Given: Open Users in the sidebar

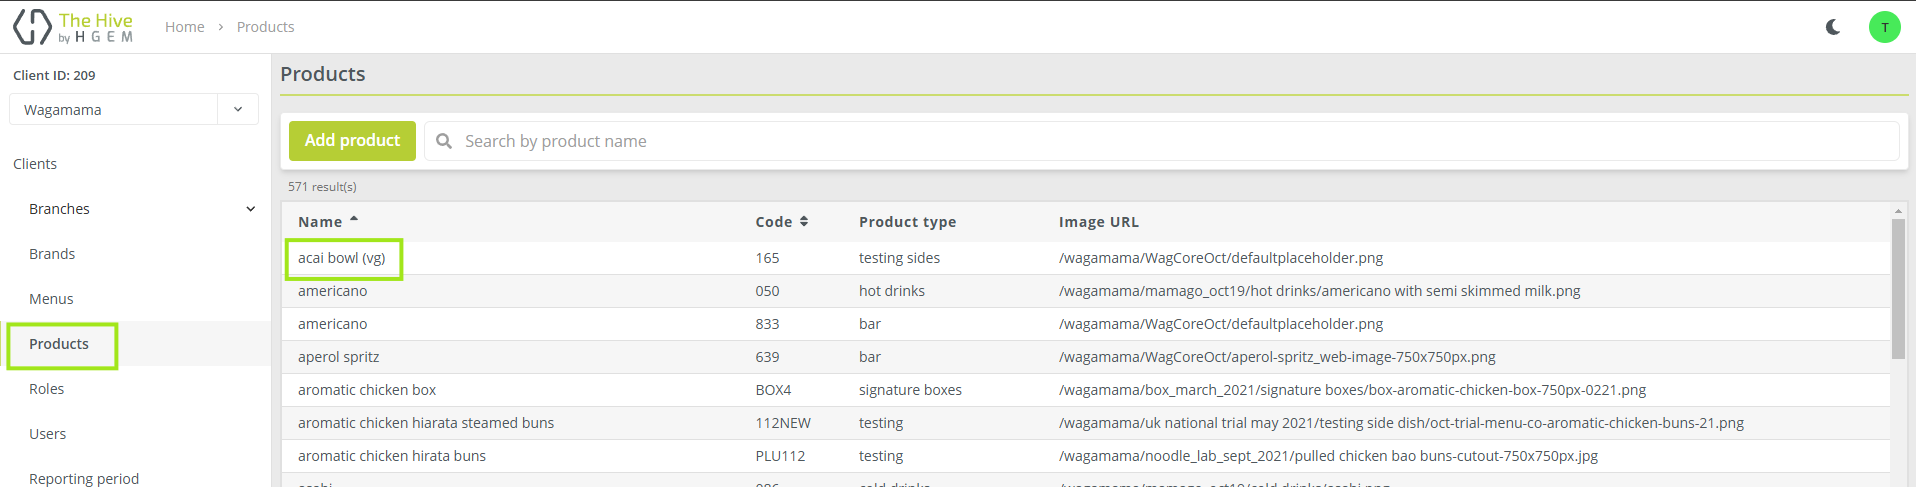Looking at the screenshot, I should [x=47, y=434].
